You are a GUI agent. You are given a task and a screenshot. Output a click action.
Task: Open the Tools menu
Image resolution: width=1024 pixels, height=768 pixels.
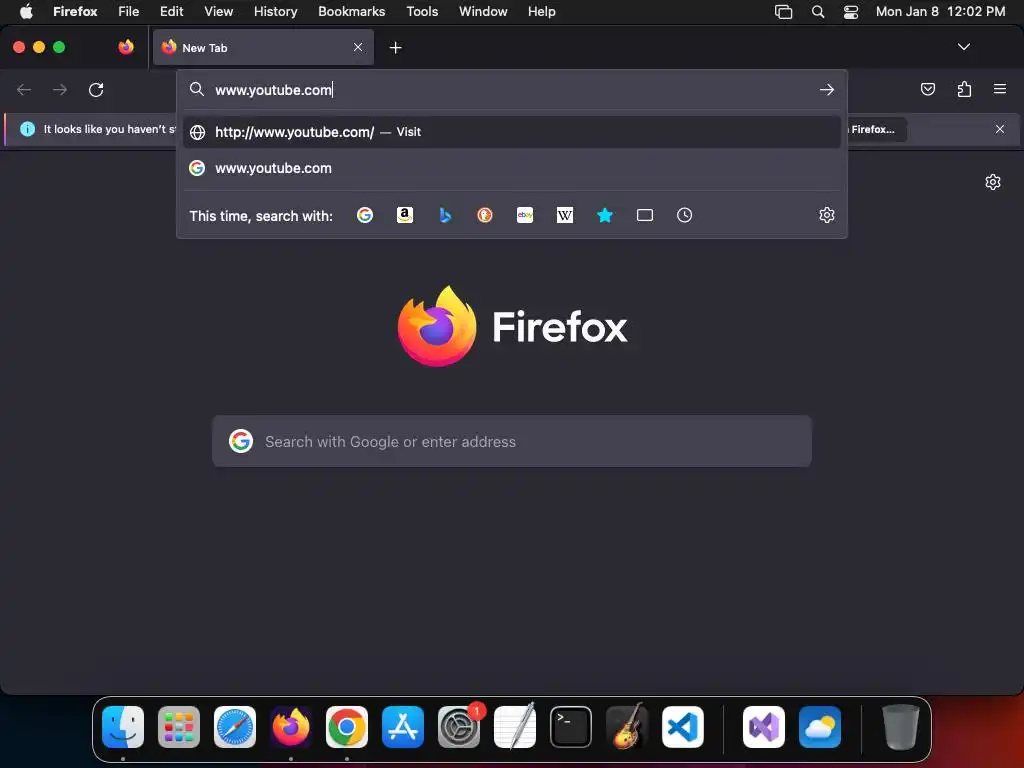click(422, 11)
